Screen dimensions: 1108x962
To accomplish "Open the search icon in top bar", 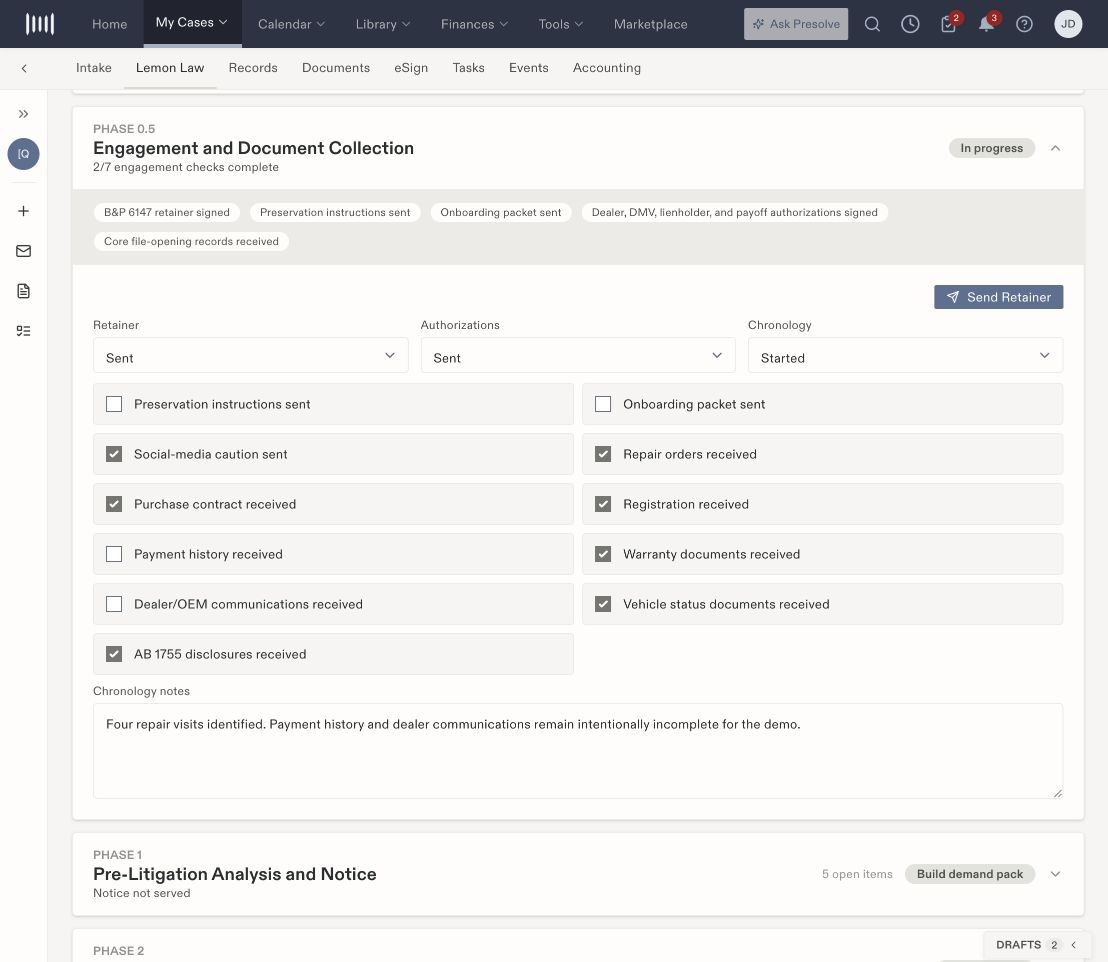I will pos(872,24).
